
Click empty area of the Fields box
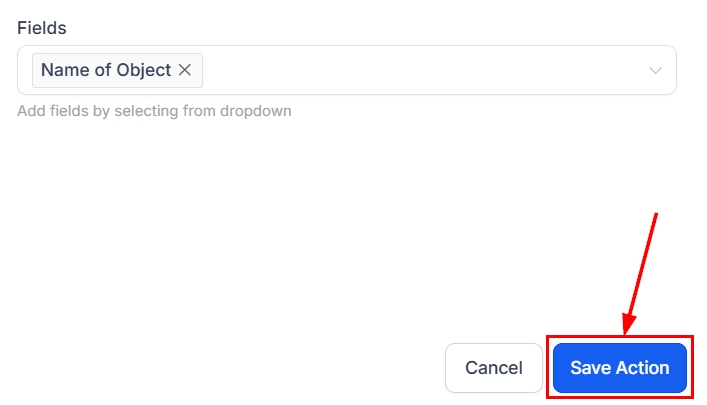tap(420, 70)
